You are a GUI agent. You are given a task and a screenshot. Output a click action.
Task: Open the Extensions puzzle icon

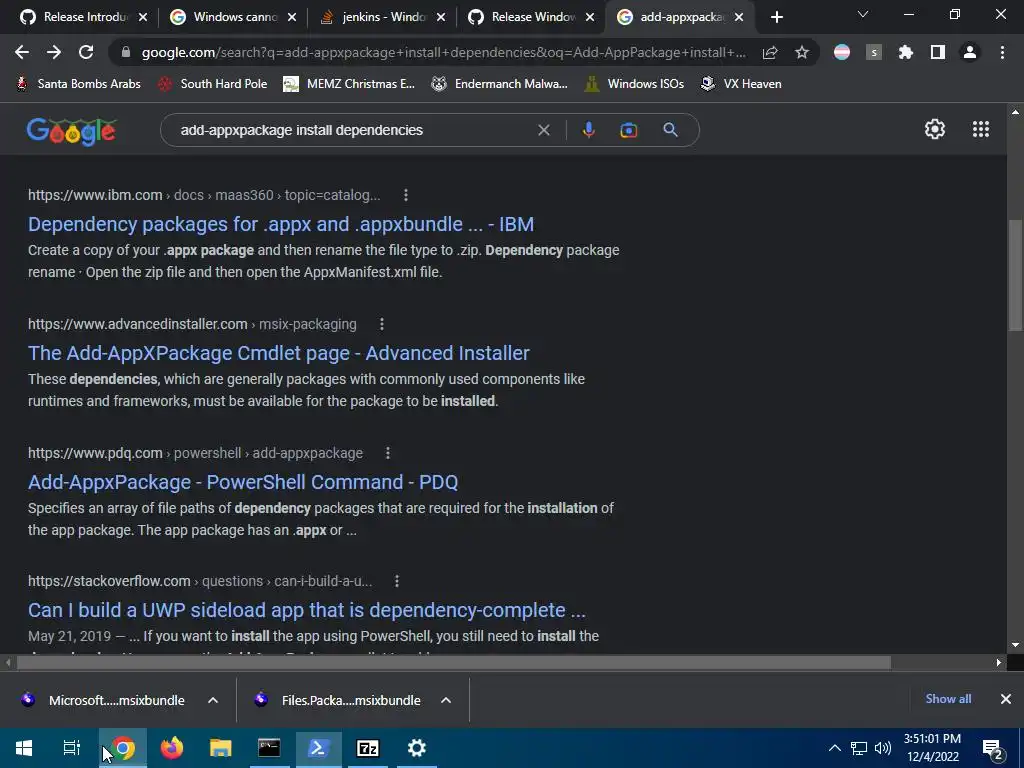tap(905, 52)
